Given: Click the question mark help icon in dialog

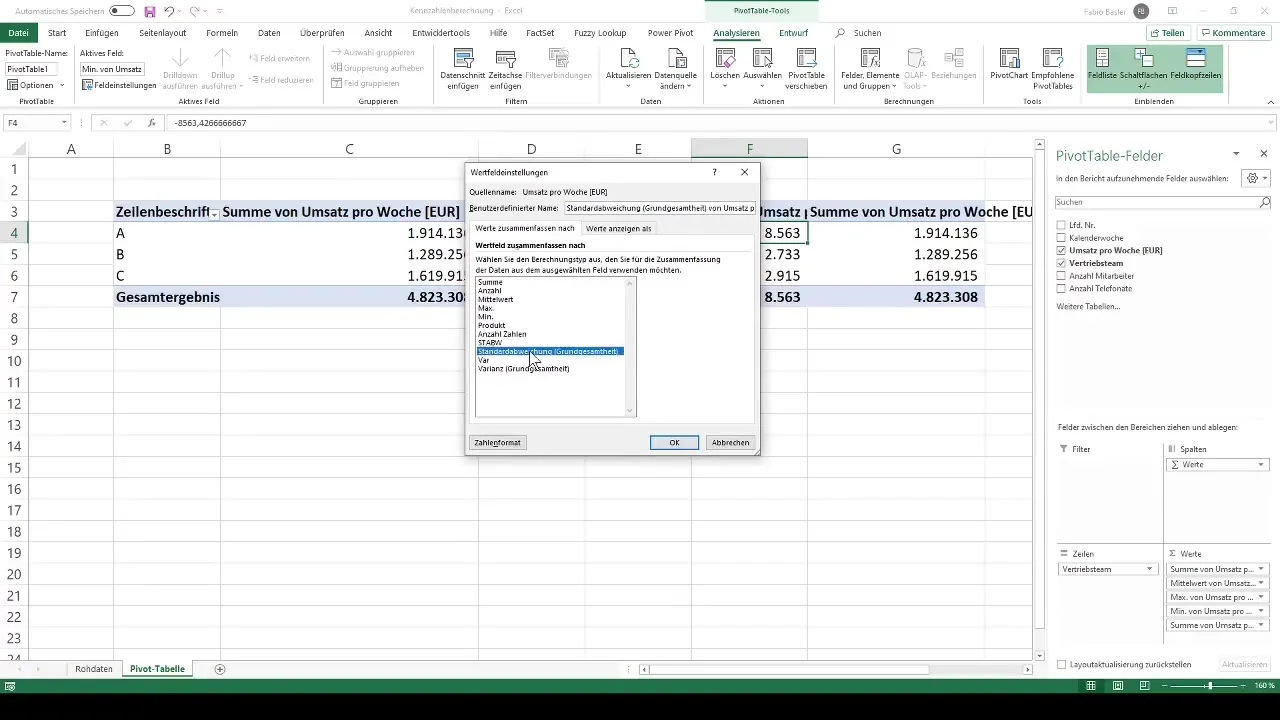Looking at the screenshot, I should [x=714, y=172].
